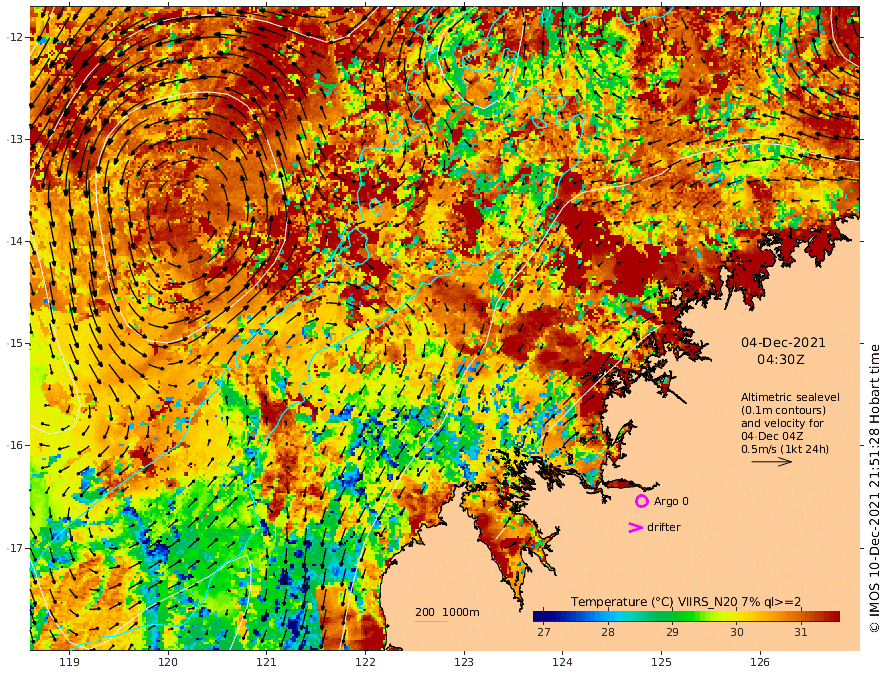Image resolution: width=880 pixels, height=680 pixels.
Task: Click the IMOS copyright timestamp text
Action: tap(873, 488)
